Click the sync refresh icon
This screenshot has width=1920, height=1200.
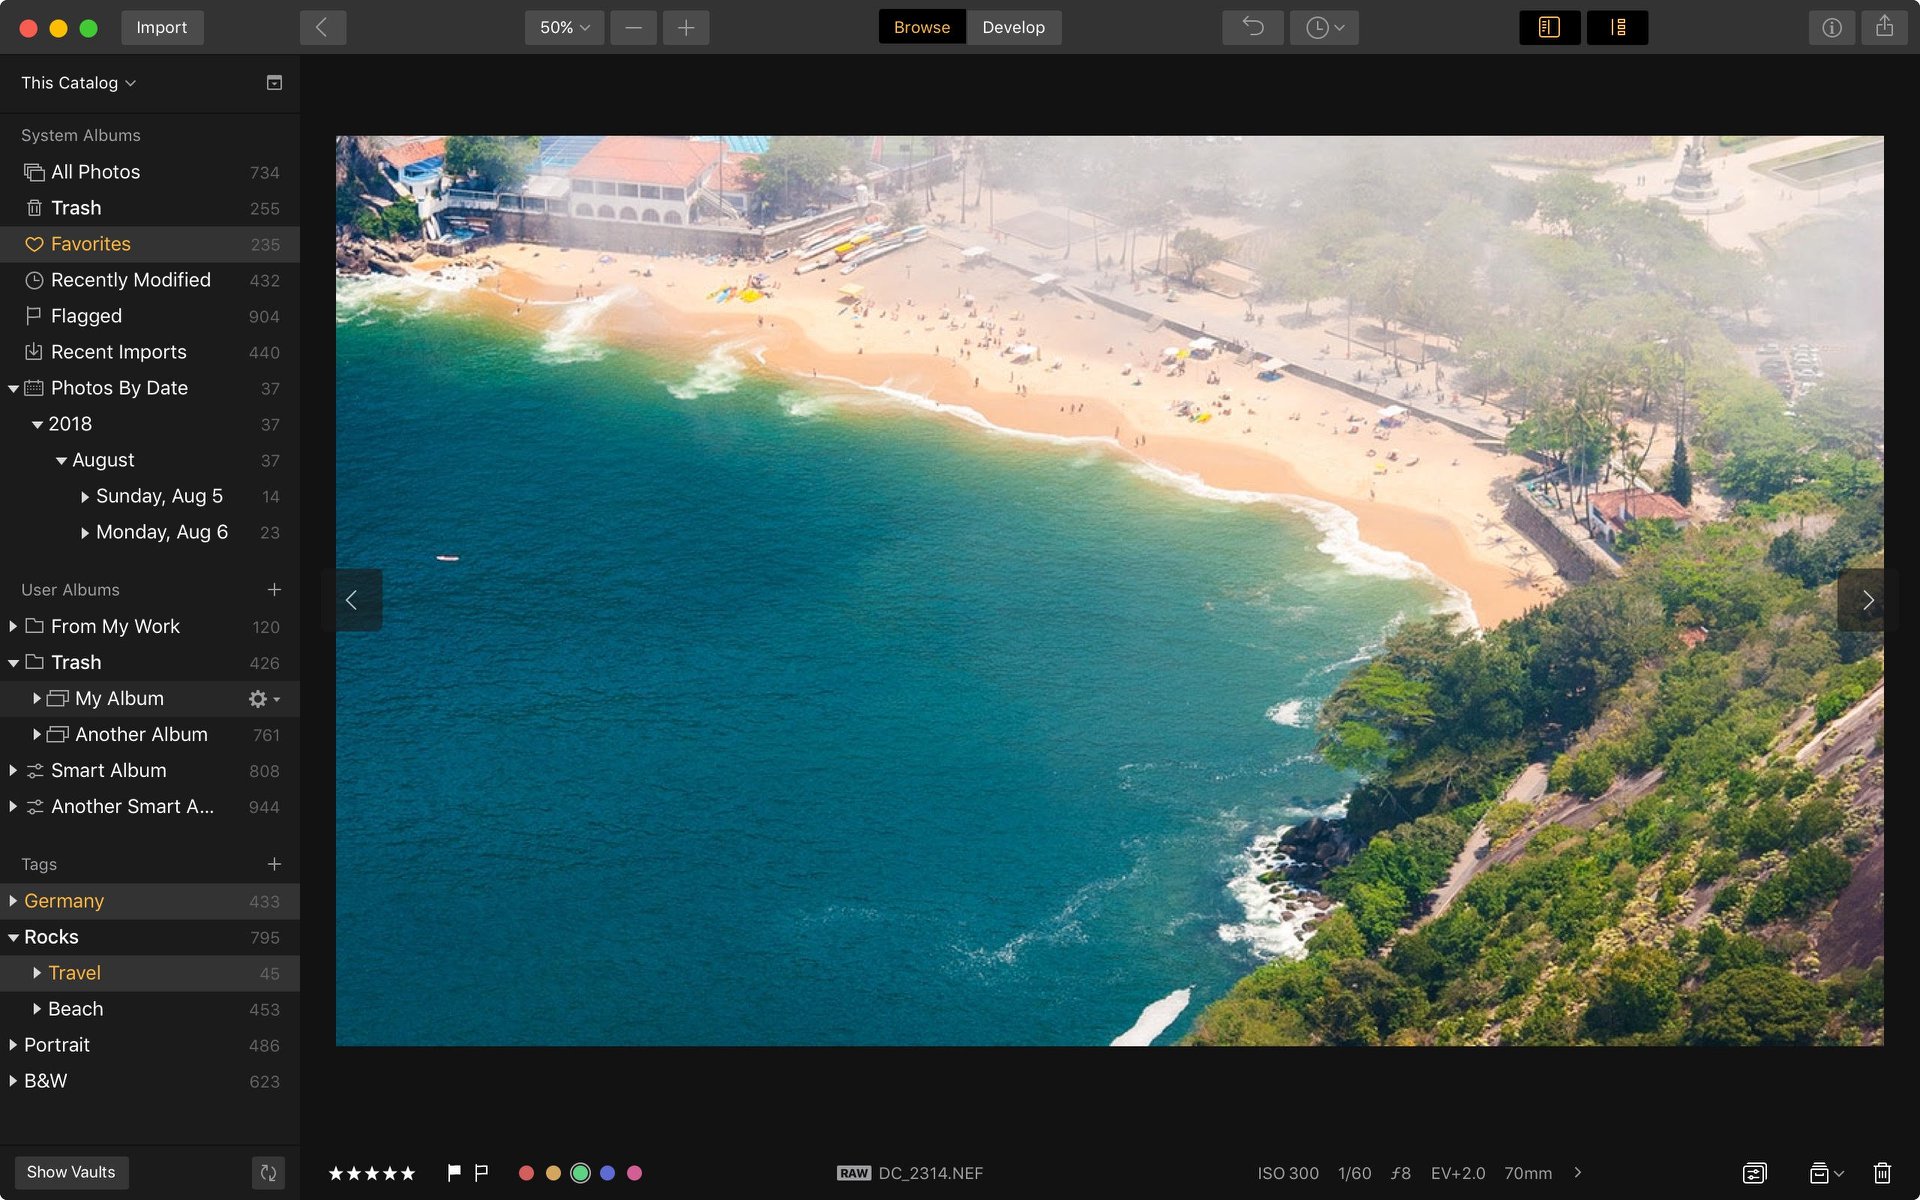[x=268, y=1172]
